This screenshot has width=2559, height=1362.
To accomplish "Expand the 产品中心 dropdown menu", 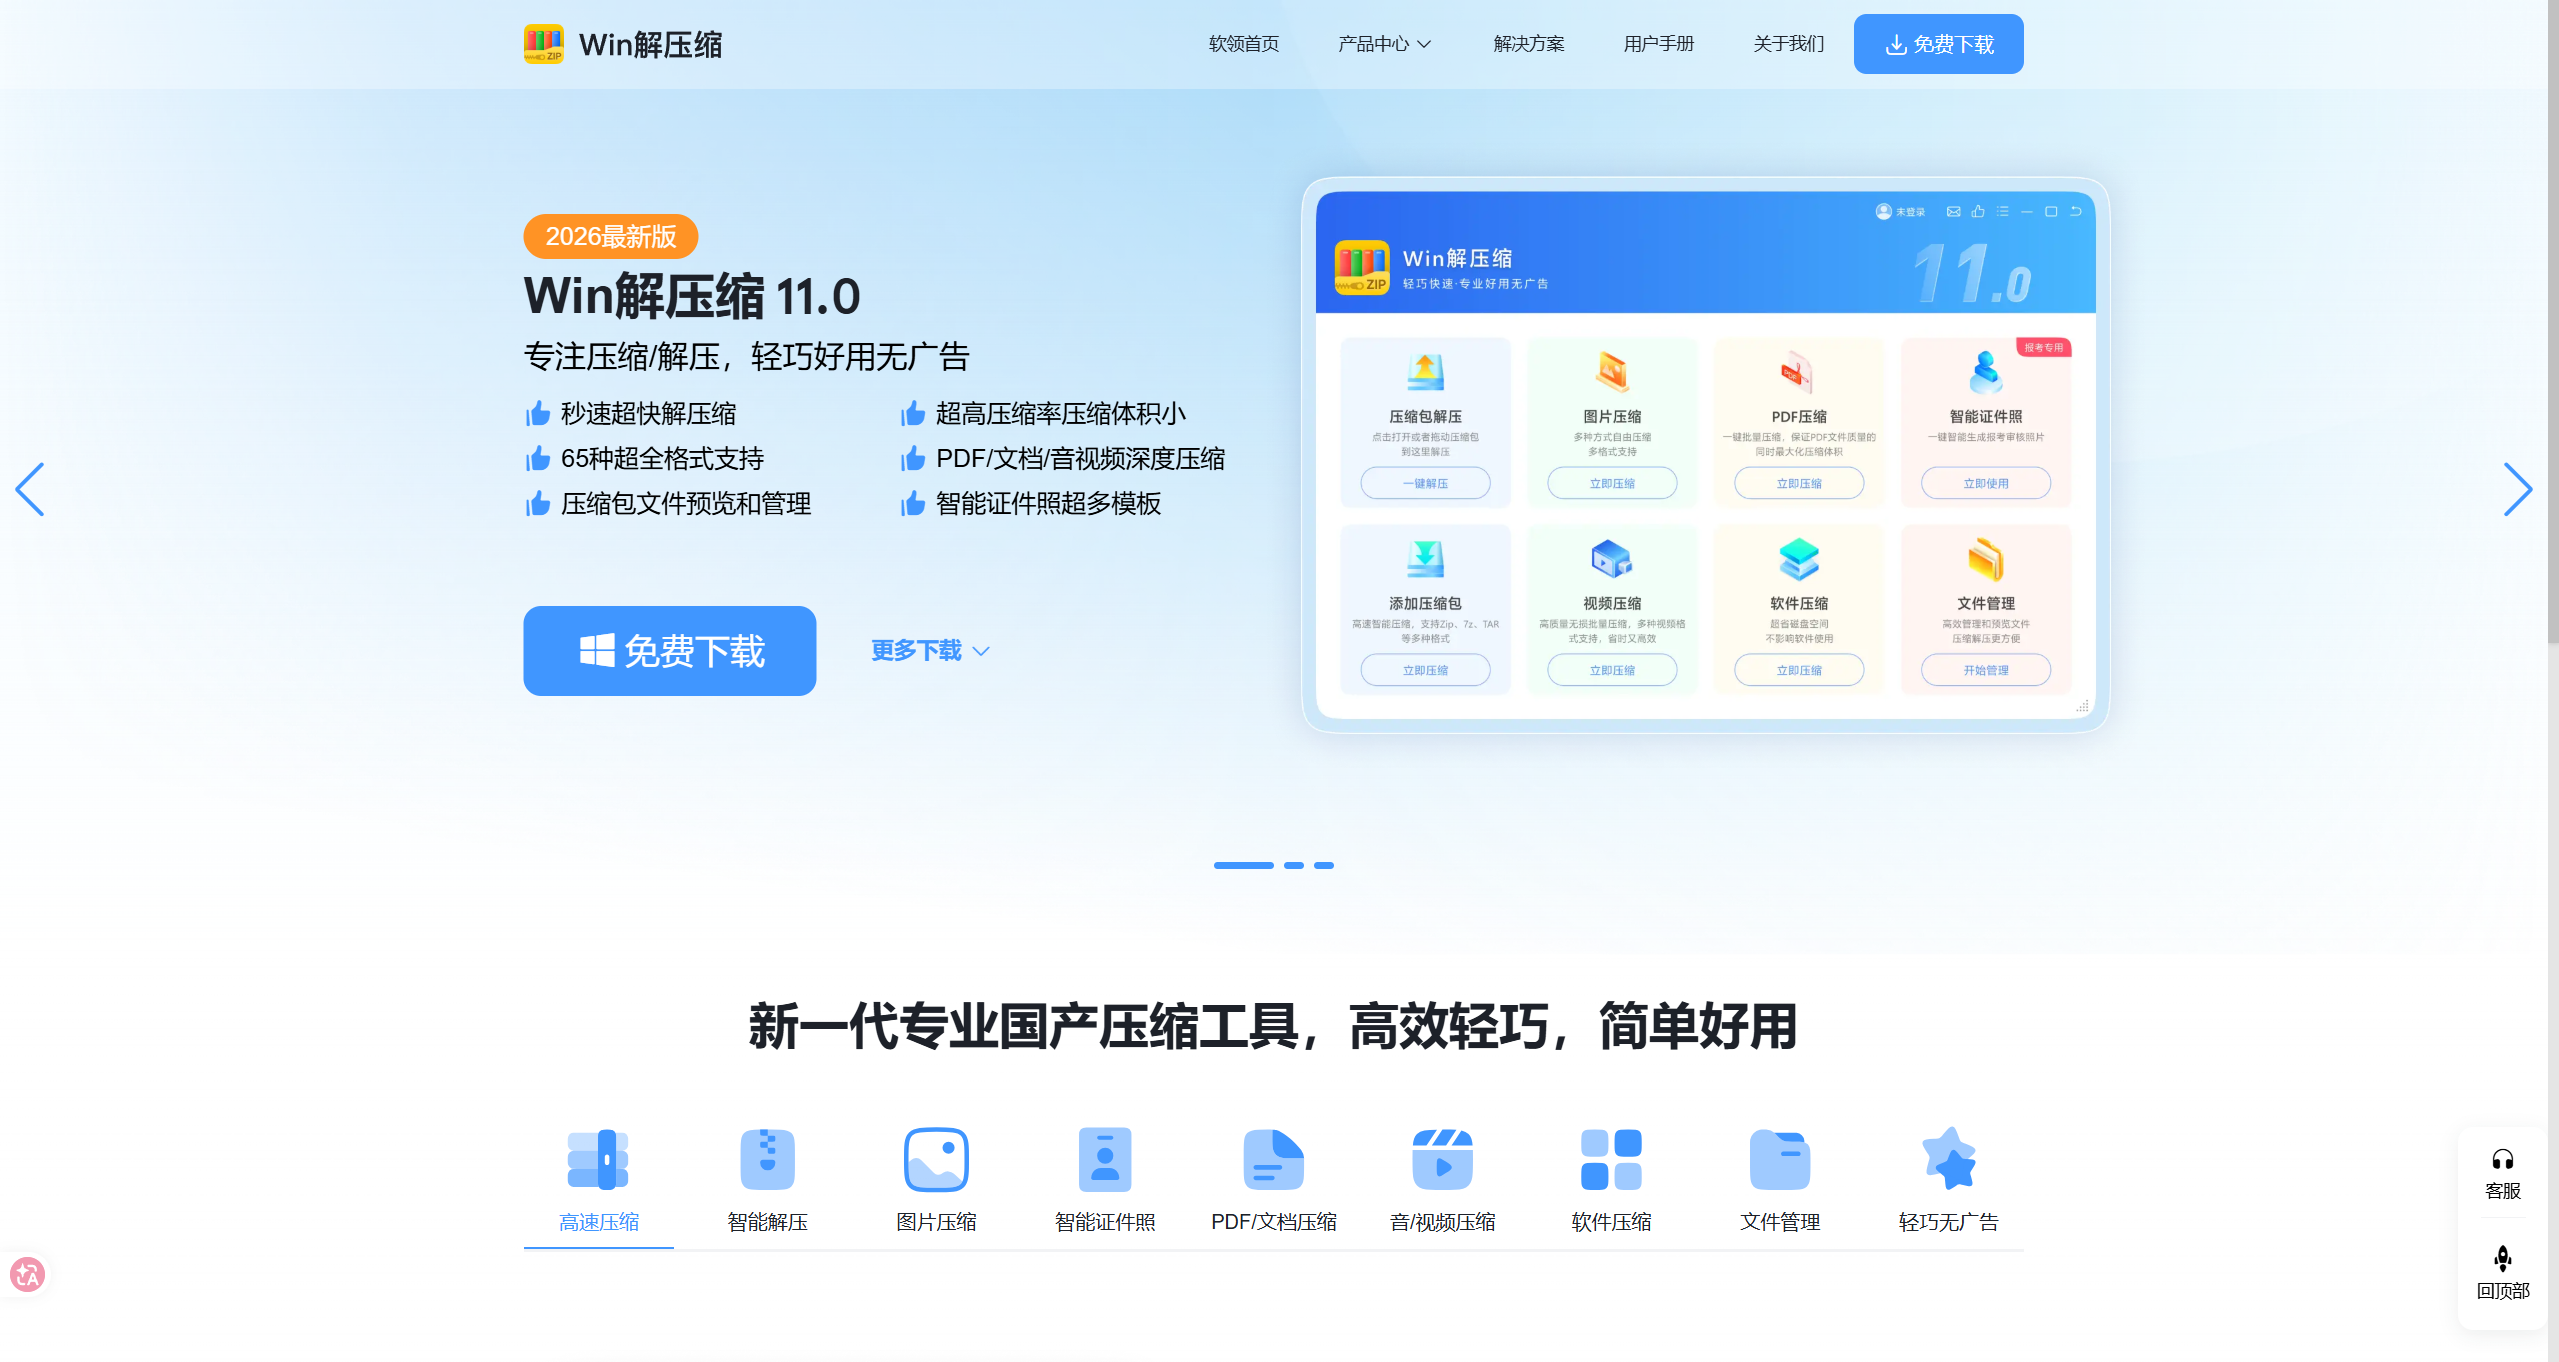I will tap(1385, 44).
